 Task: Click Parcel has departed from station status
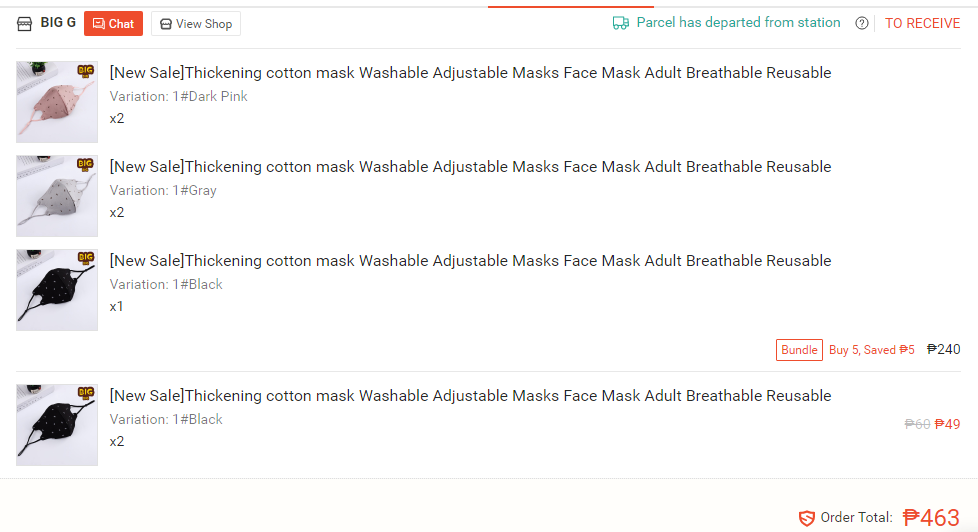pos(738,23)
